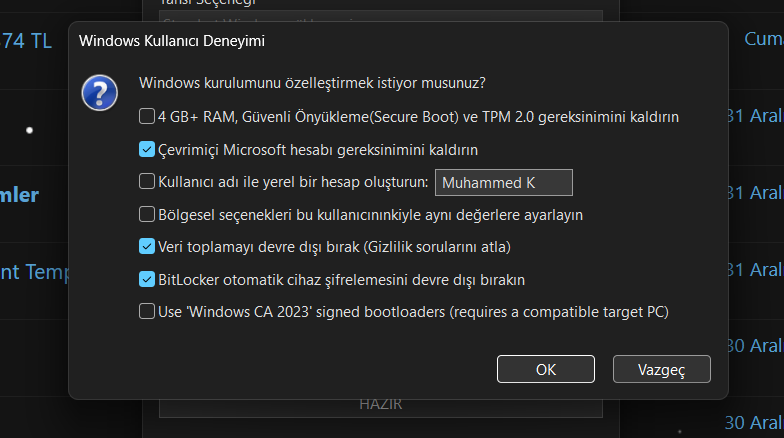The height and width of the screenshot is (438, 784).
Task: Click the Windows kurulumunu özelleştirmek question text
Action: click(x=312, y=83)
